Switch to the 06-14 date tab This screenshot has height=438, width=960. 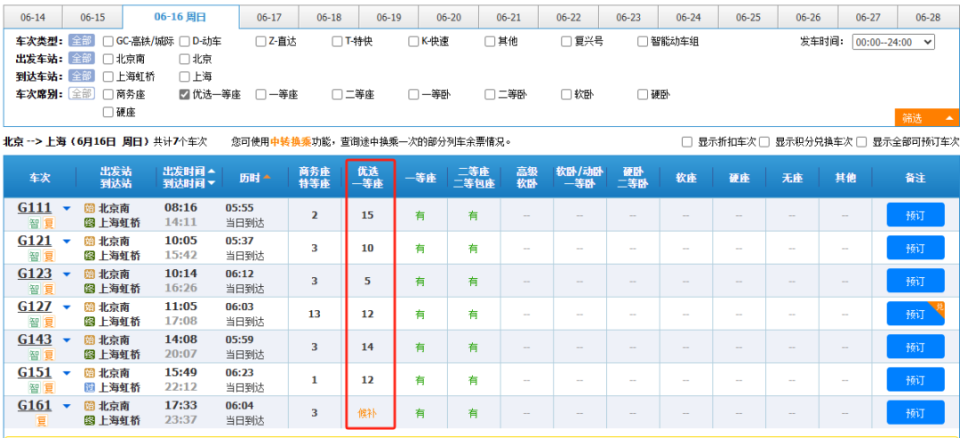click(x=32, y=17)
